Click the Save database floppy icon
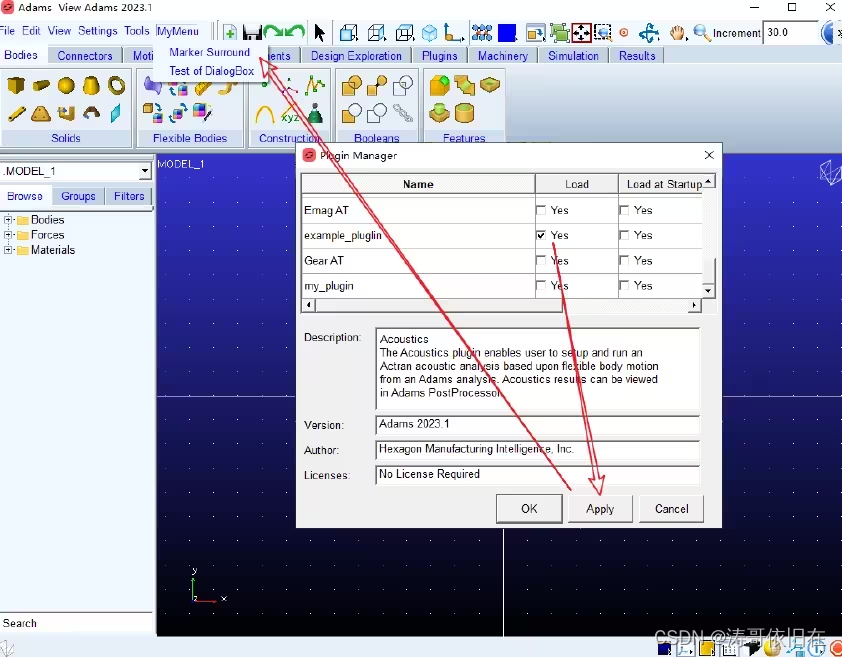 pos(252,33)
